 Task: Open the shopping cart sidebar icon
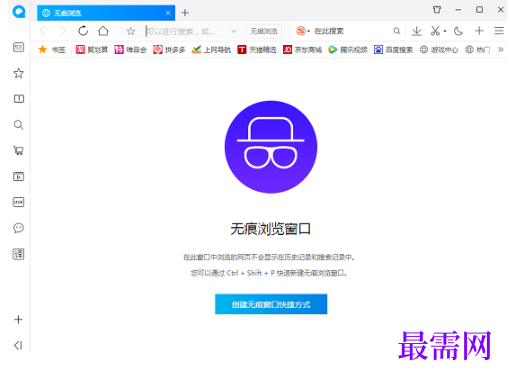(x=19, y=150)
